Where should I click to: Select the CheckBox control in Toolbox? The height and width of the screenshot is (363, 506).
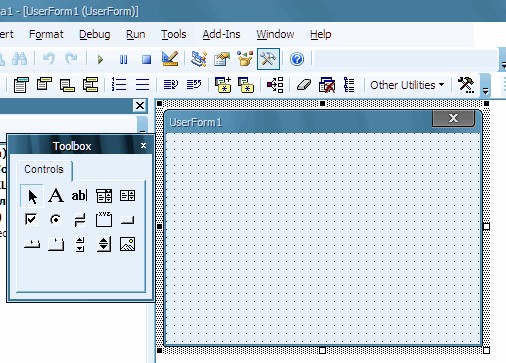click(x=31, y=220)
